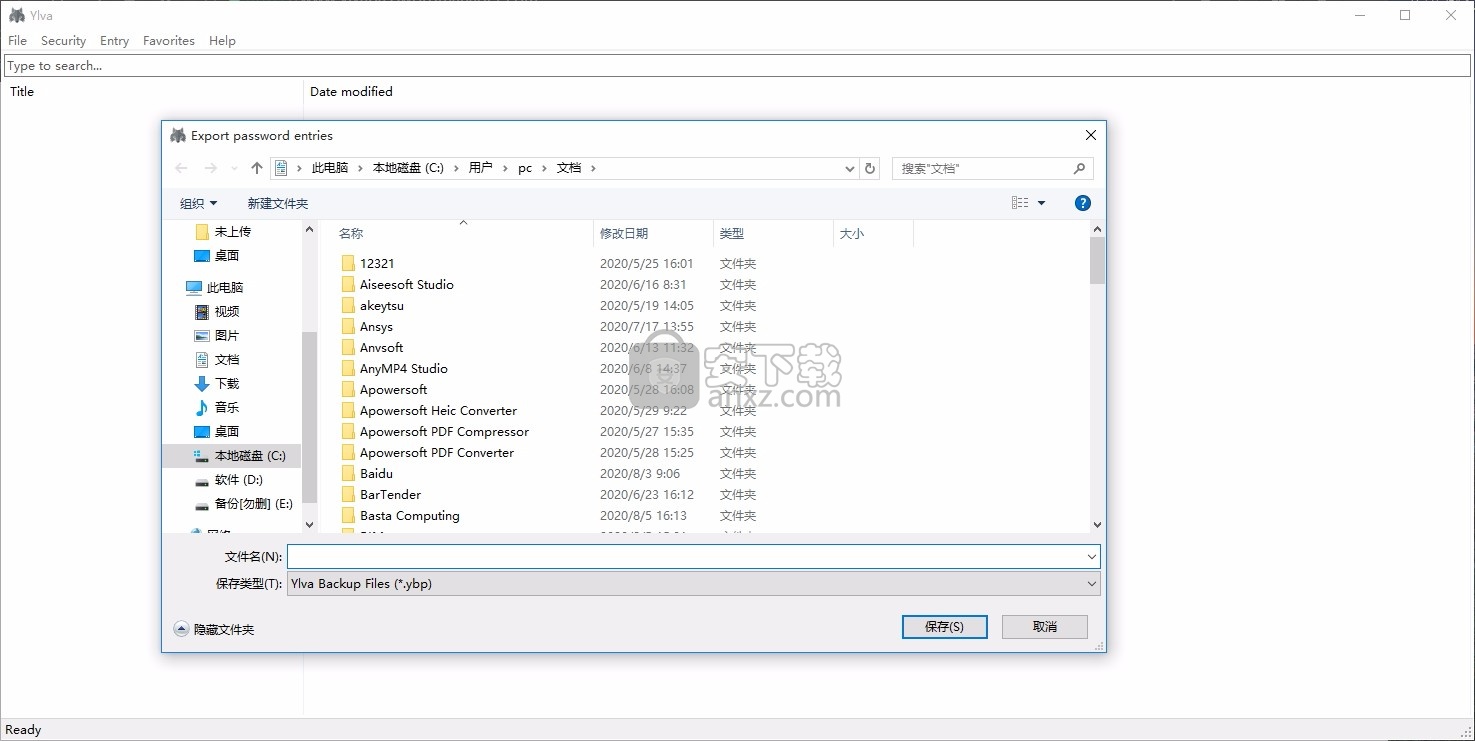
Task: Select 本地磁盘 (C:) in the sidebar tree
Action: tap(249, 455)
